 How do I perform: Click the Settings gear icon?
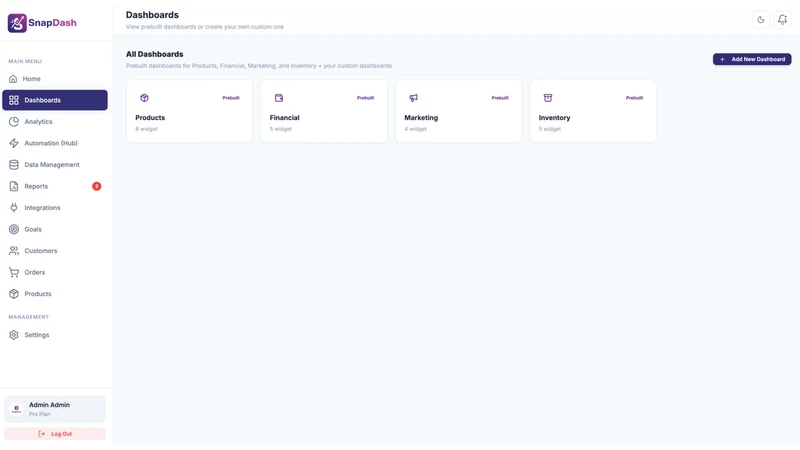pos(14,335)
